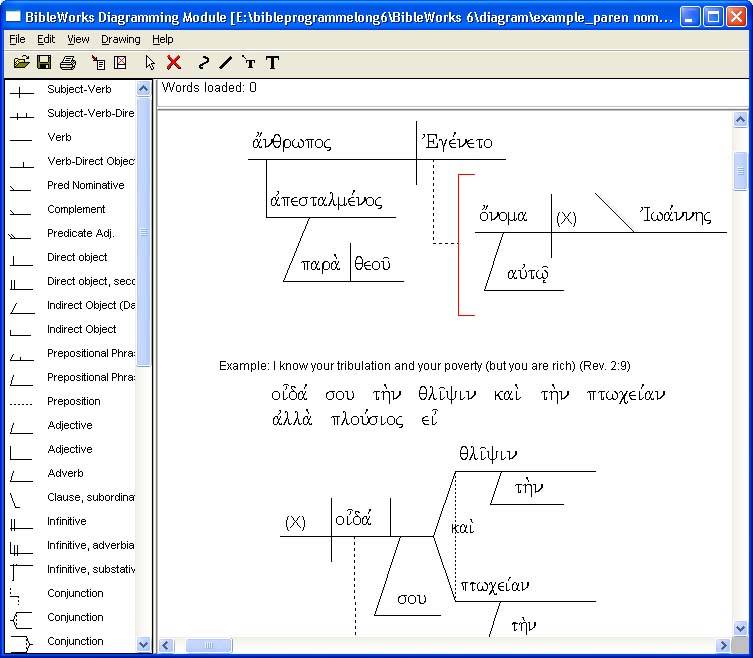Select the name Ἰωάννης in the diagram
The width and height of the screenshot is (753, 658).
click(675, 215)
